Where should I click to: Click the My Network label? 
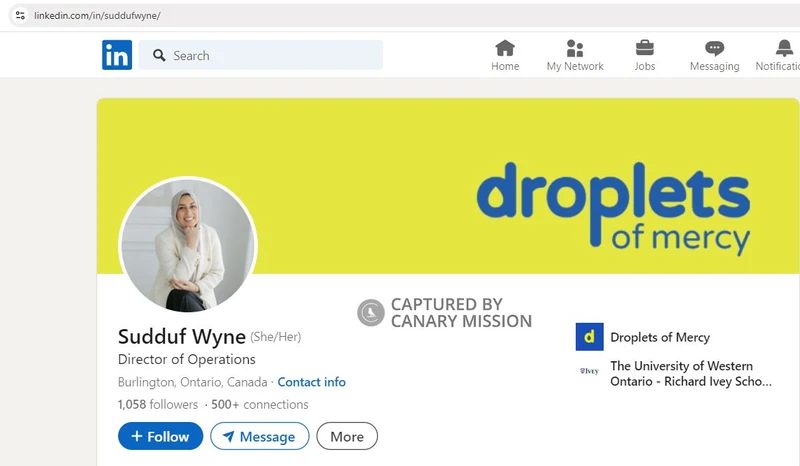[575, 66]
